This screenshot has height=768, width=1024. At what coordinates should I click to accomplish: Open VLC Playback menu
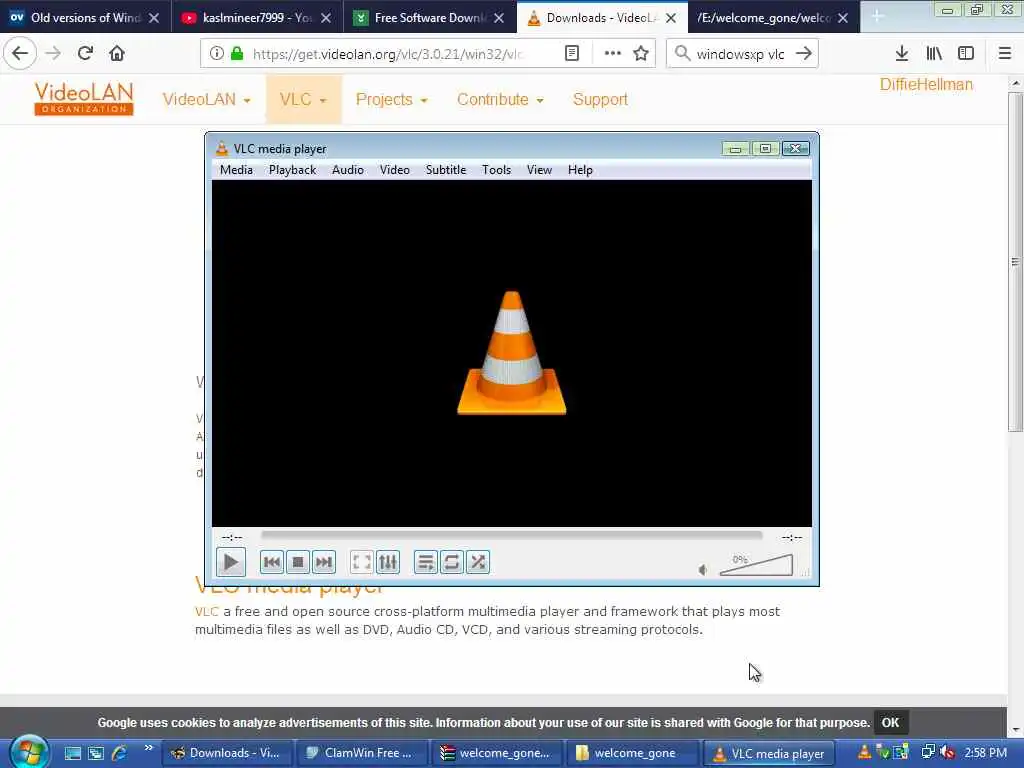[x=292, y=170]
